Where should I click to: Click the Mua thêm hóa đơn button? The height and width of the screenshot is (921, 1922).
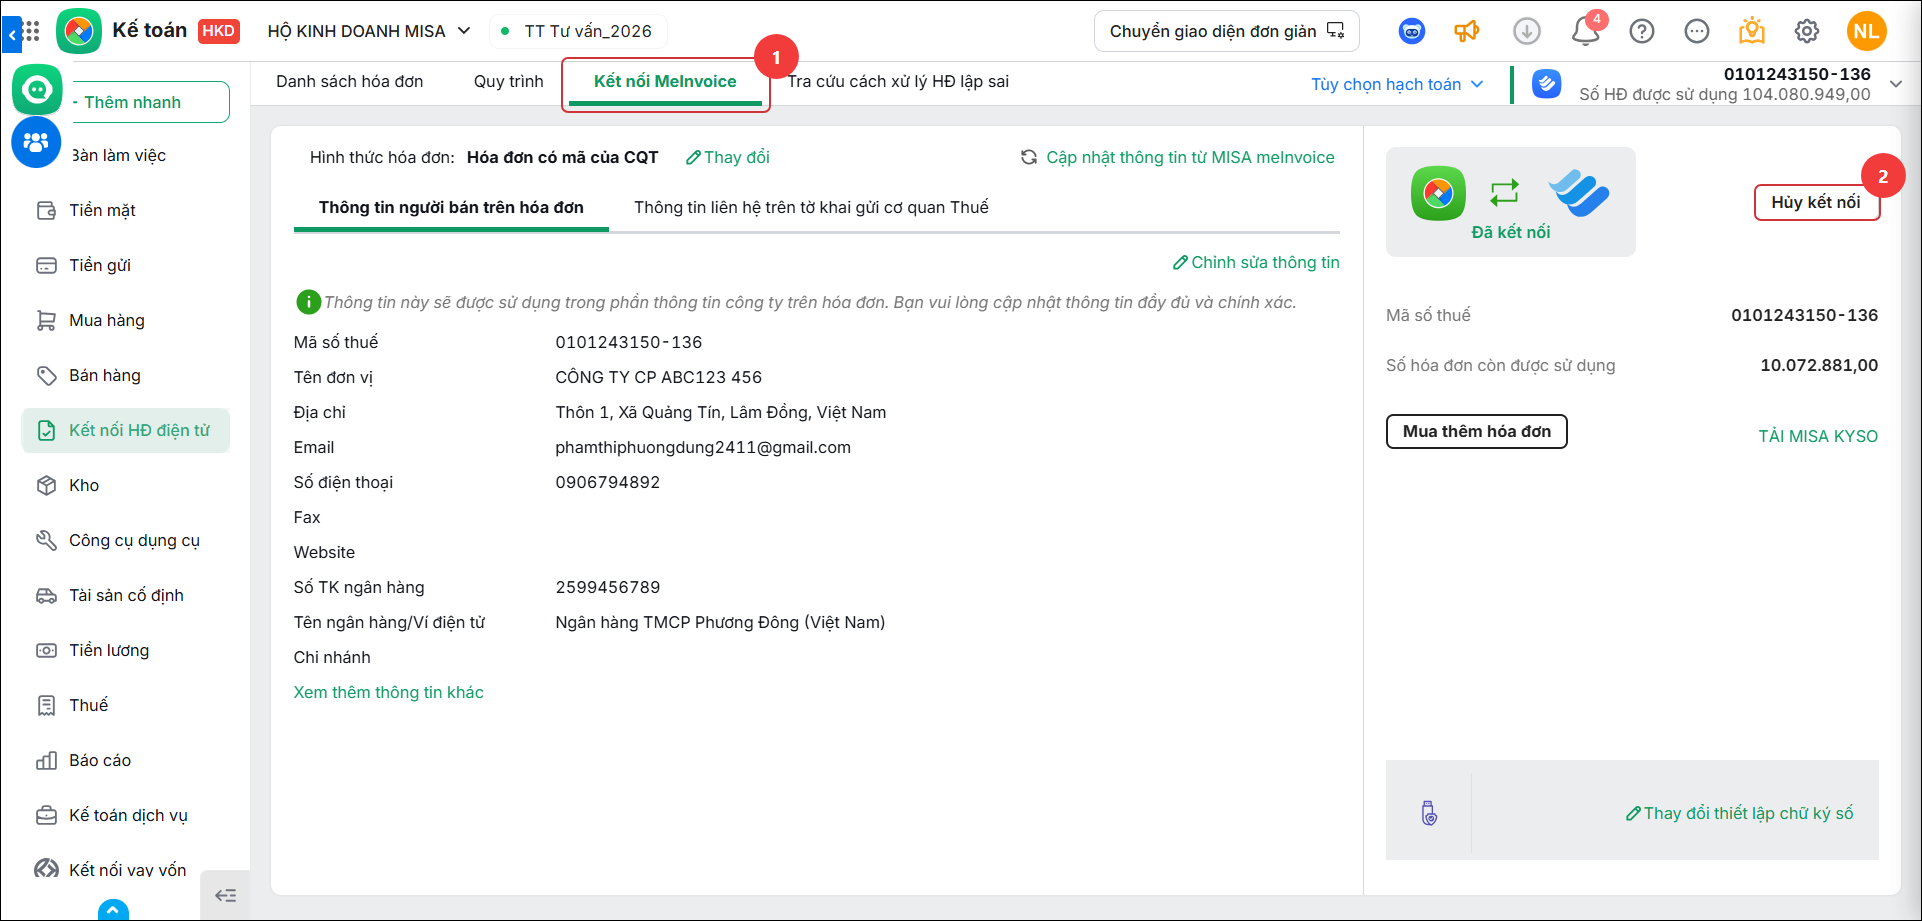1477,431
